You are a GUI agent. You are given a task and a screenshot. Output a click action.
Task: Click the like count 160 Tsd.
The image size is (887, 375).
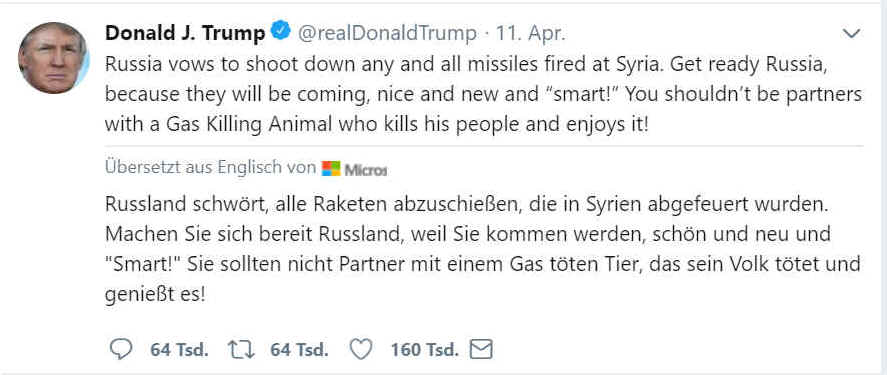point(424,350)
